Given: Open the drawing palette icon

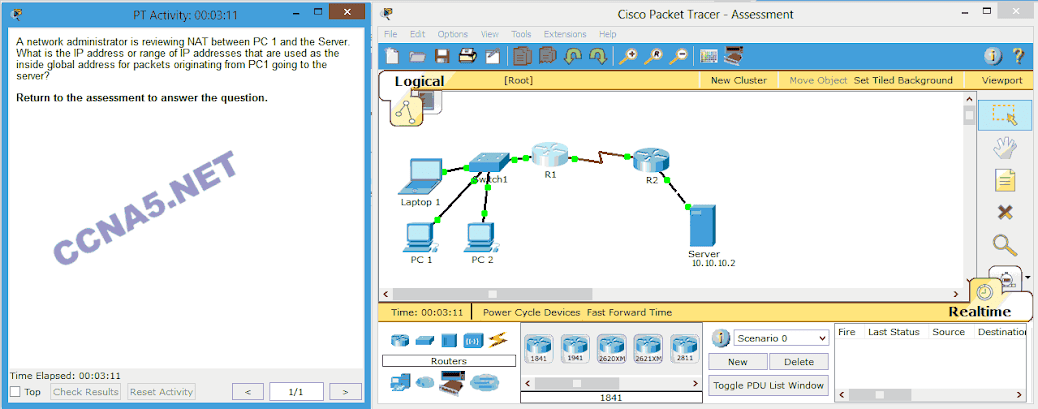Looking at the screenshot, I should 708,57.
